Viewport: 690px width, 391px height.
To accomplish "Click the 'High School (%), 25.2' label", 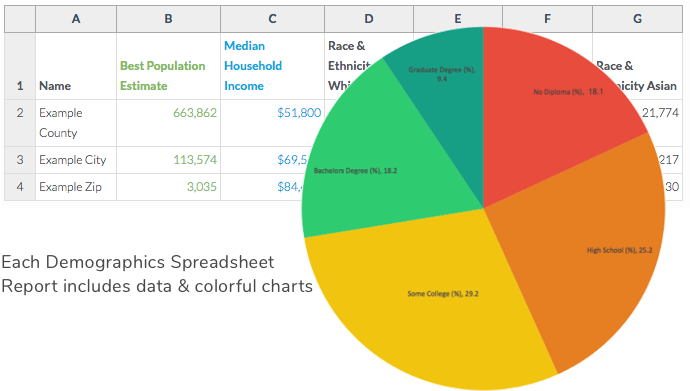I will point(620,250).
